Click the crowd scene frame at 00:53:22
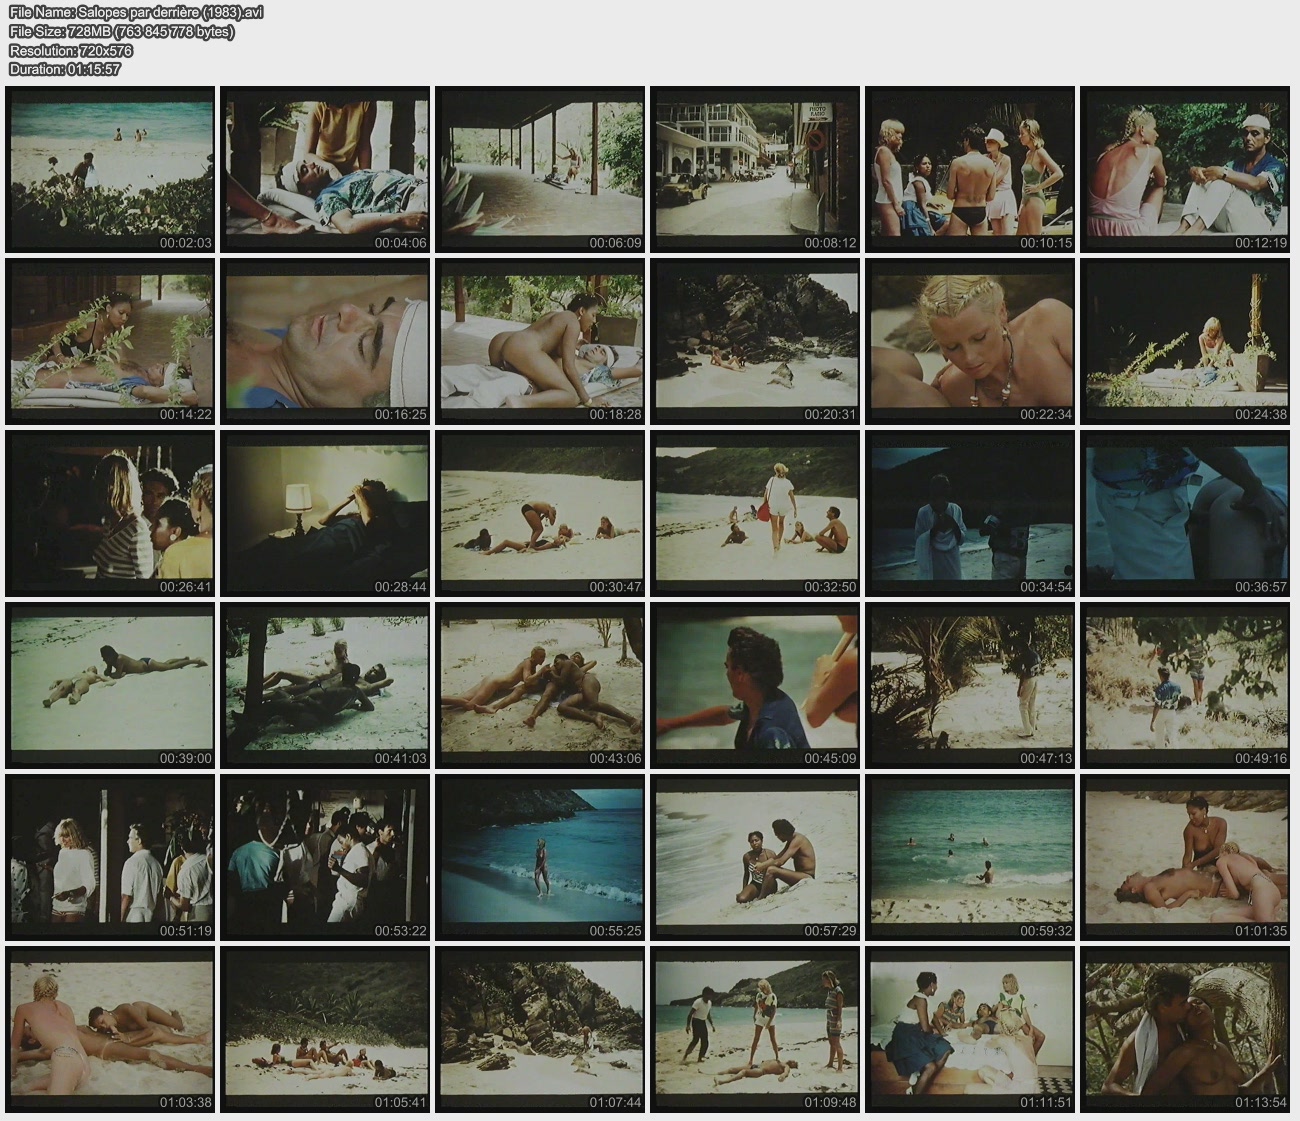 325,857
